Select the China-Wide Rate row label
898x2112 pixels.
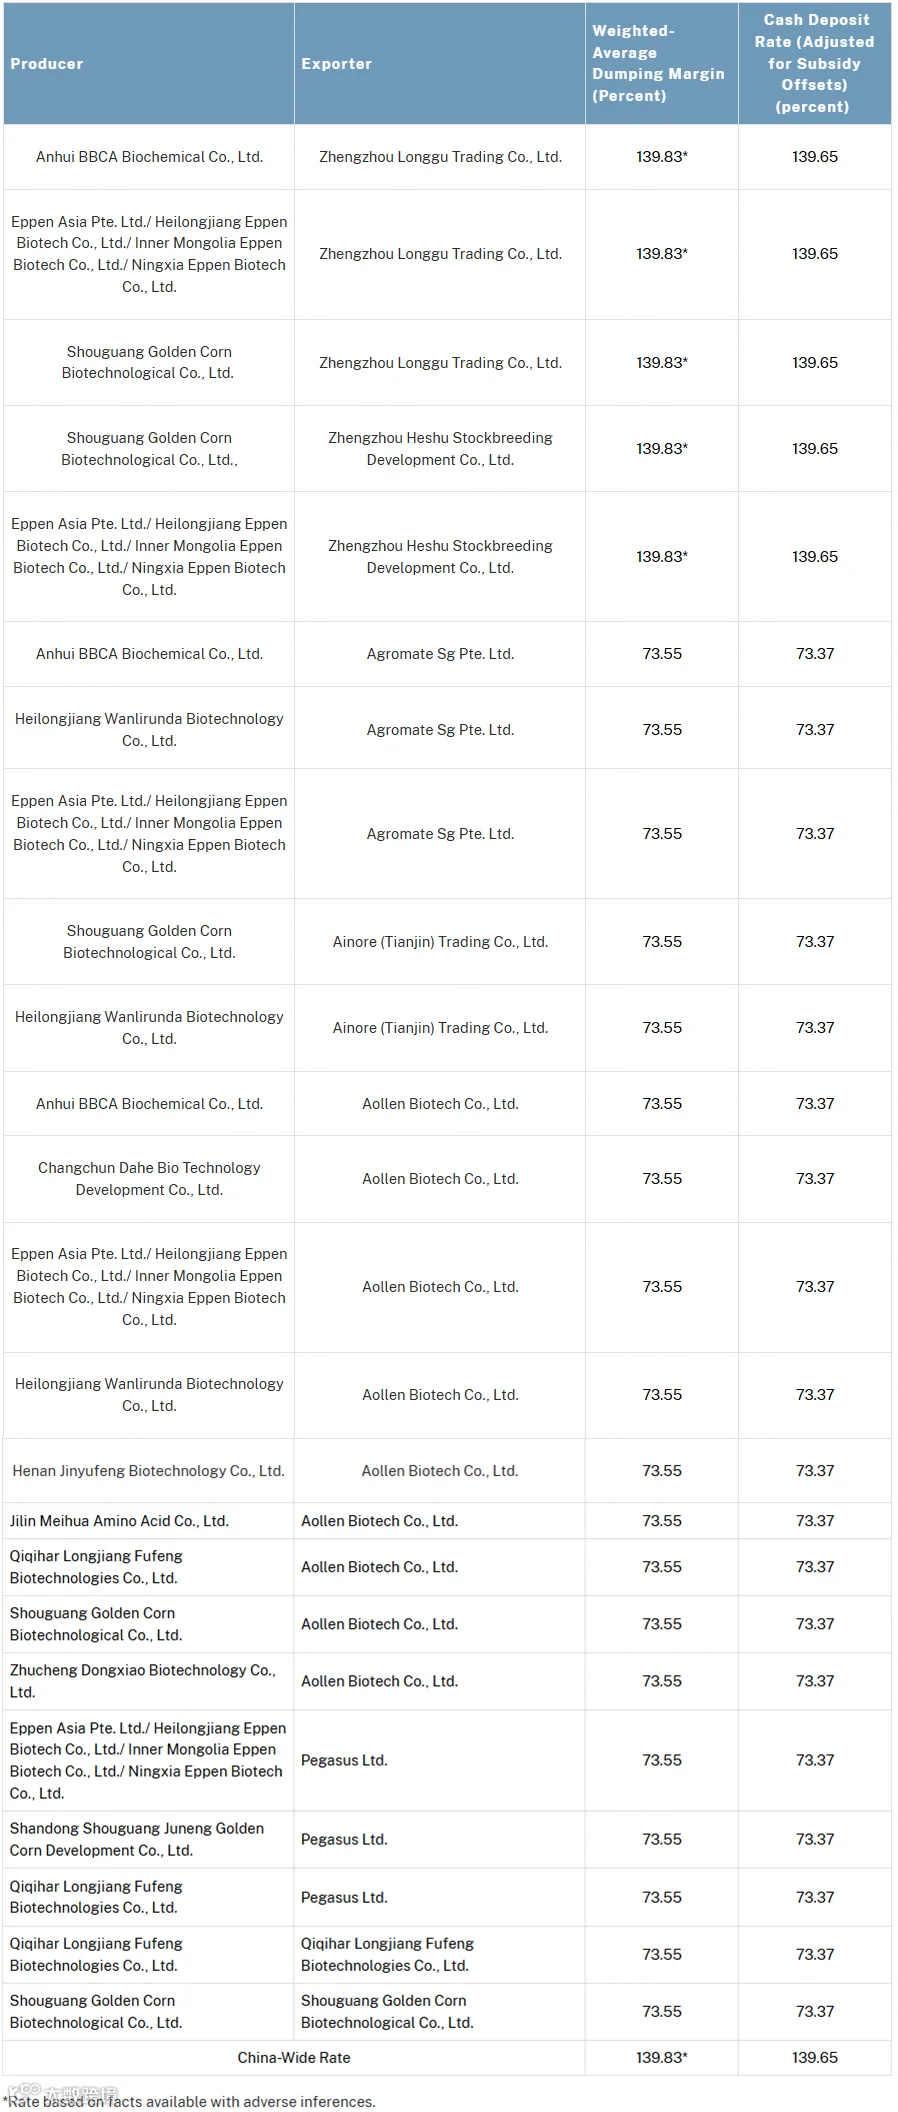pos(294,2057)
